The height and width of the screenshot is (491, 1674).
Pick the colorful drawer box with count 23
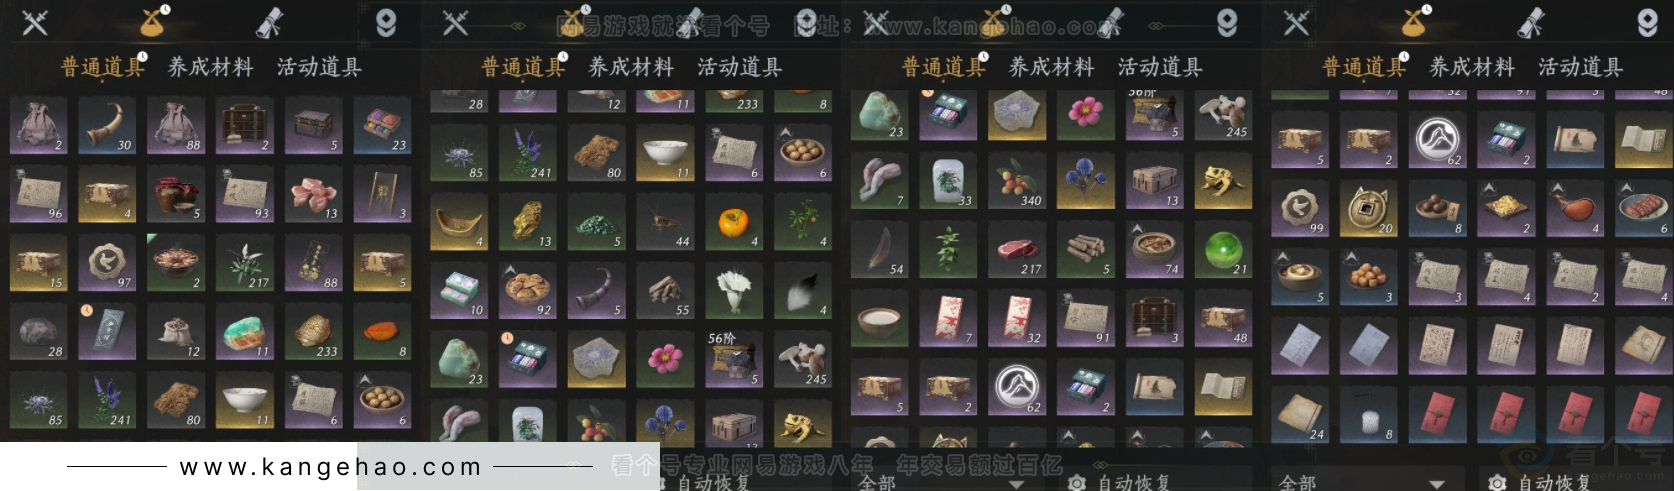[x=382, y=126]
